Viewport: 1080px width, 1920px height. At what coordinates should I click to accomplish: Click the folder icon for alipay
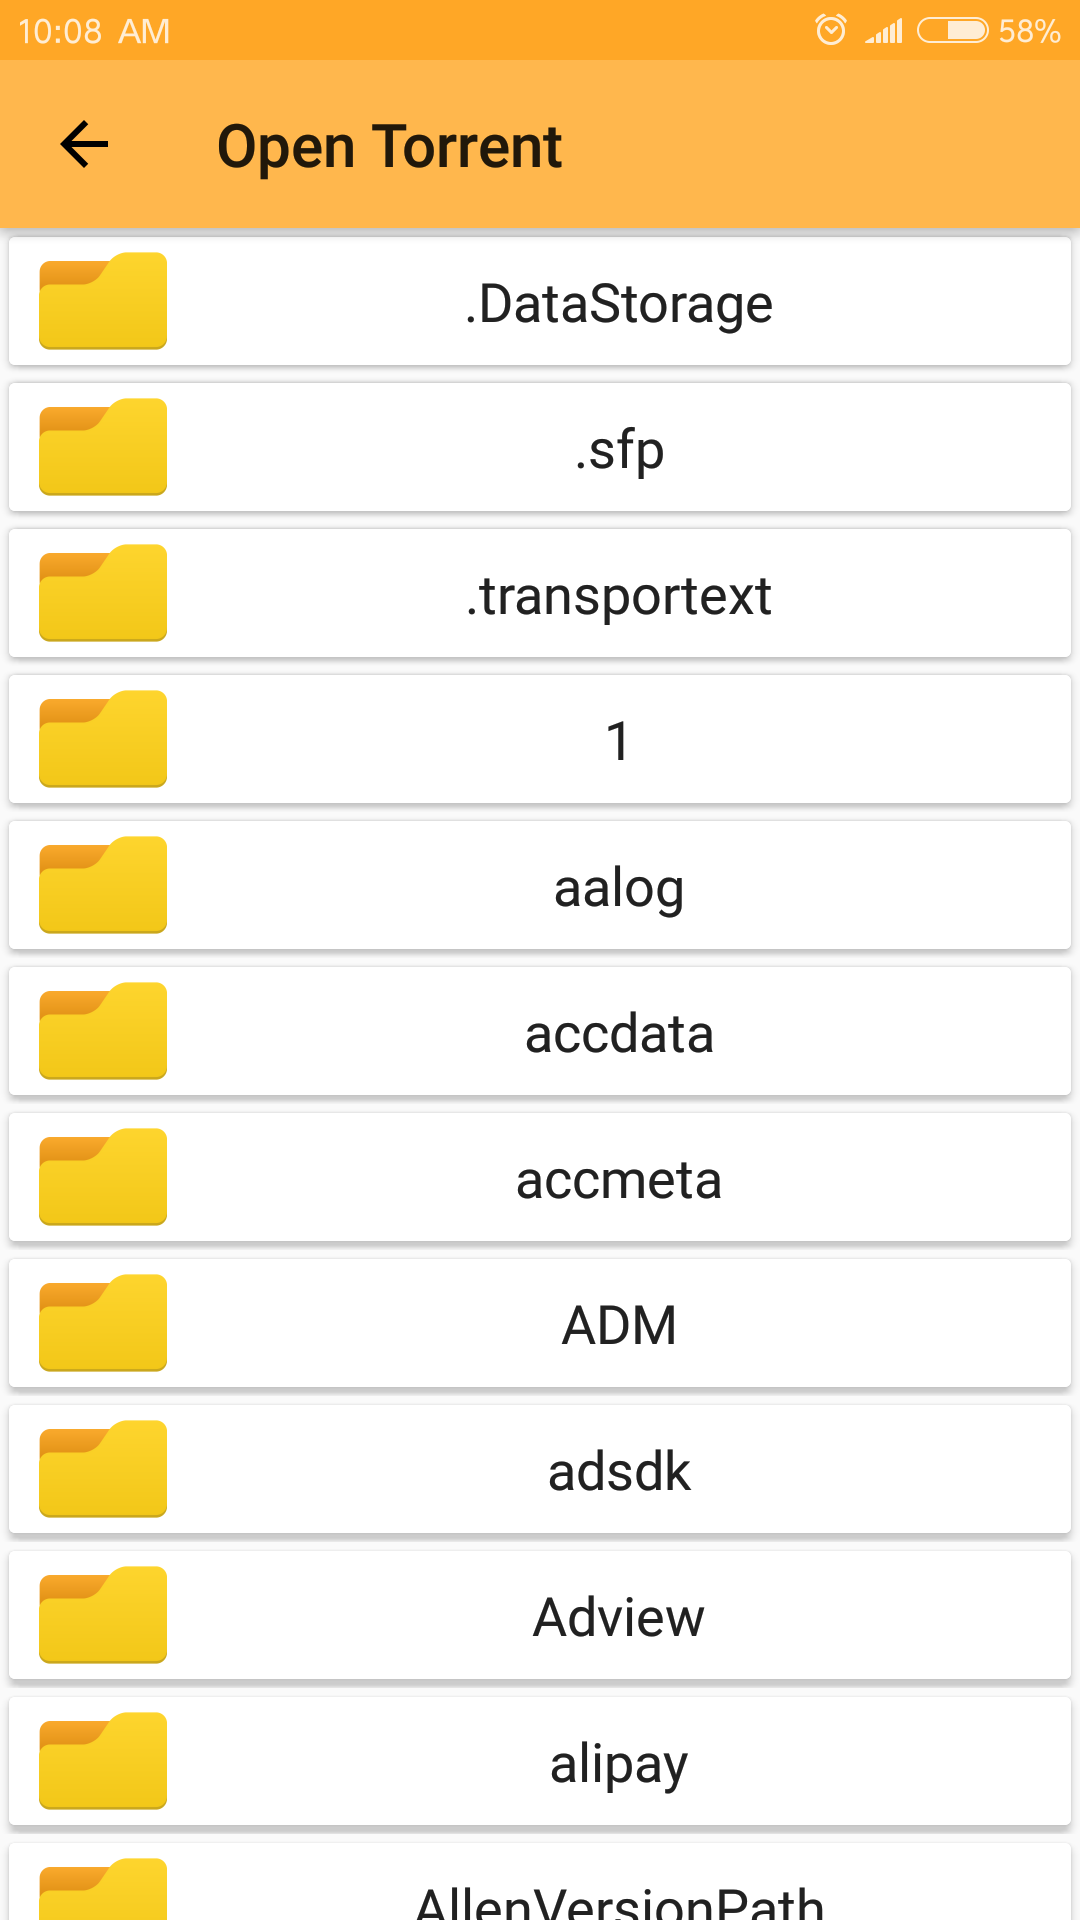103,1761
